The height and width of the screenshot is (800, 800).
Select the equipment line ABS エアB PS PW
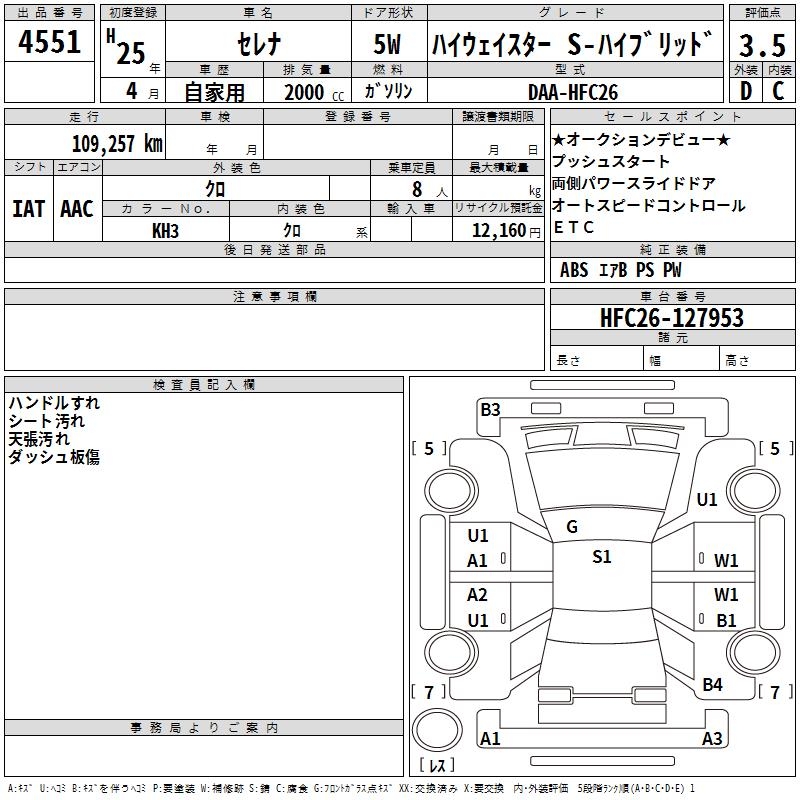(620, 270)
